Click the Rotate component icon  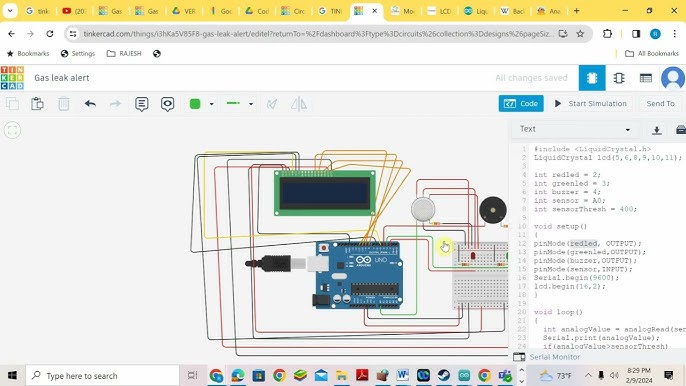(272, 104)
